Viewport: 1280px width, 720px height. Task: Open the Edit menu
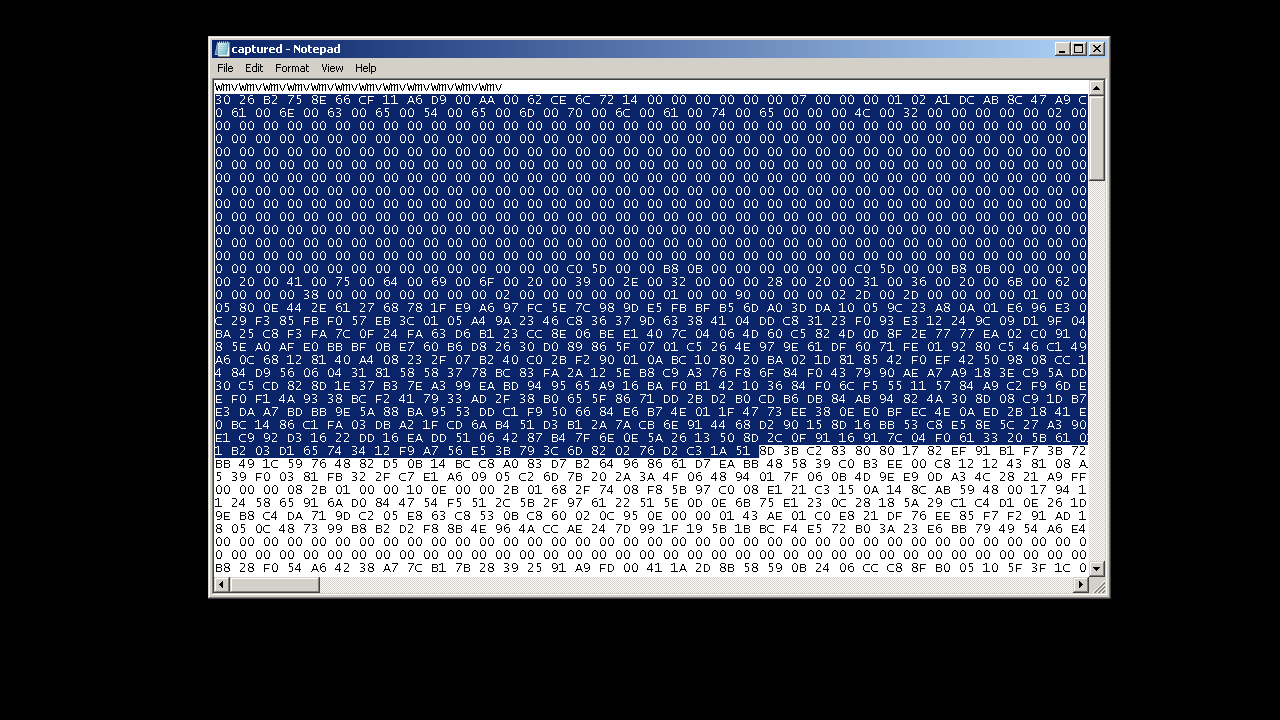click(254, 68)
